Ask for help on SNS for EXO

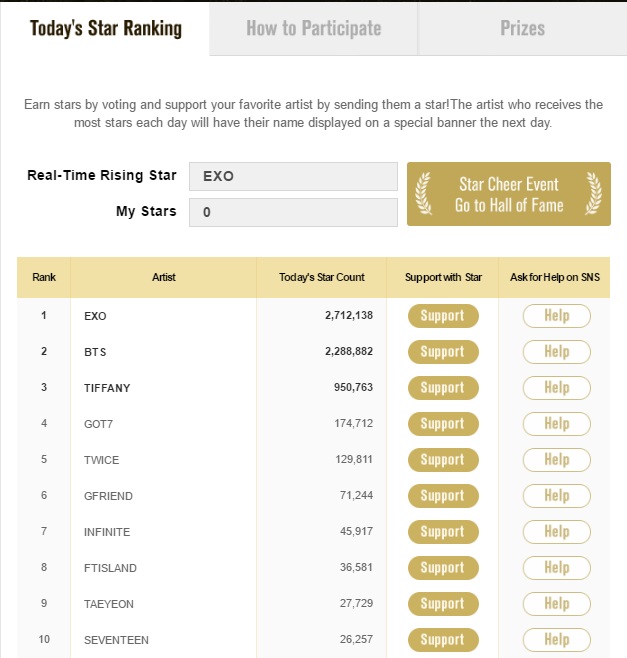click(x=556, y=316)
